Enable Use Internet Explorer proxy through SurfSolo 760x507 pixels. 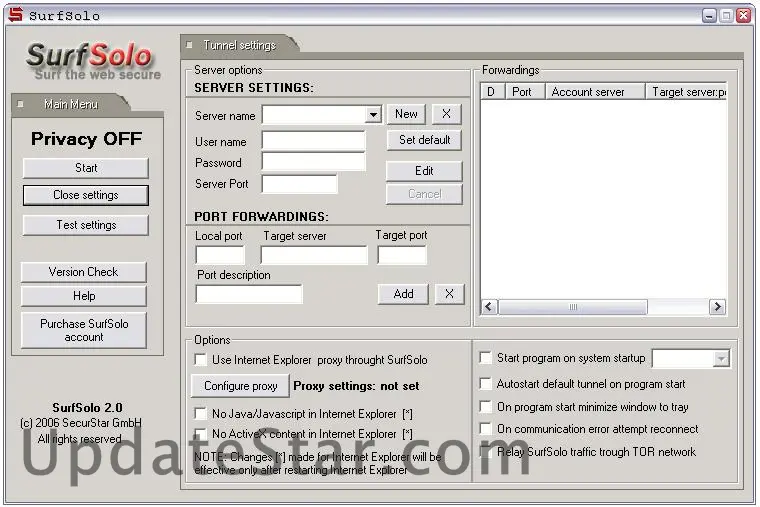[x=200, y=360]
